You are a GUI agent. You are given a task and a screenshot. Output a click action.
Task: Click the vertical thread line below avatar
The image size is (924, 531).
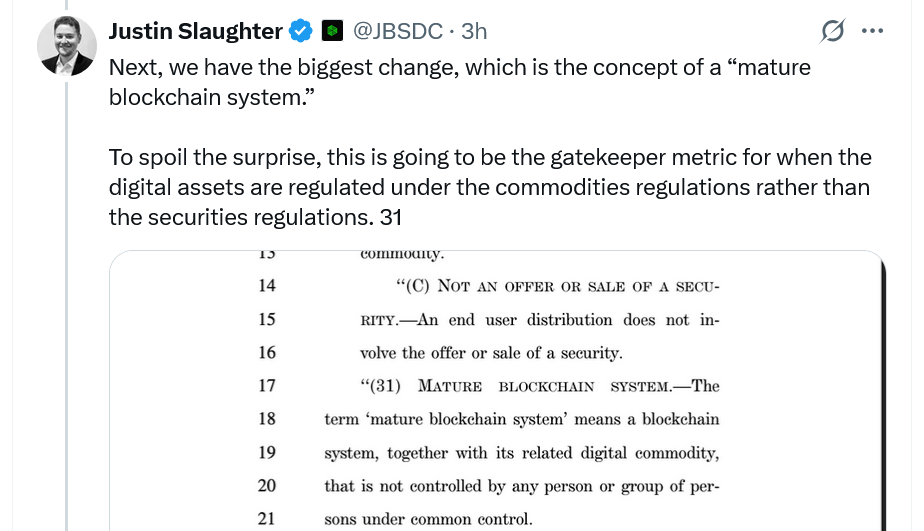pos(67,300)
